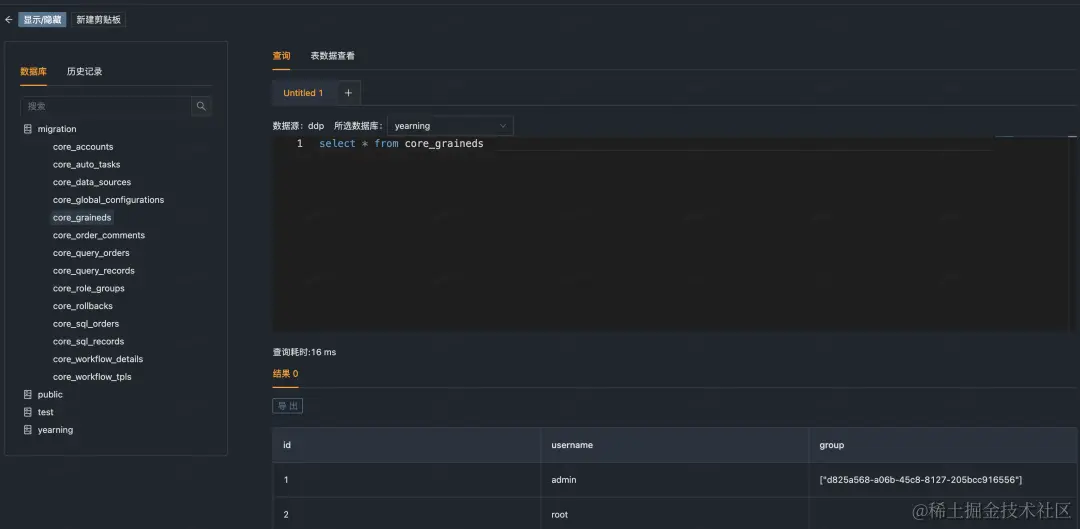
Task: Click the migration database icon
Action: [x=28, y=129]
